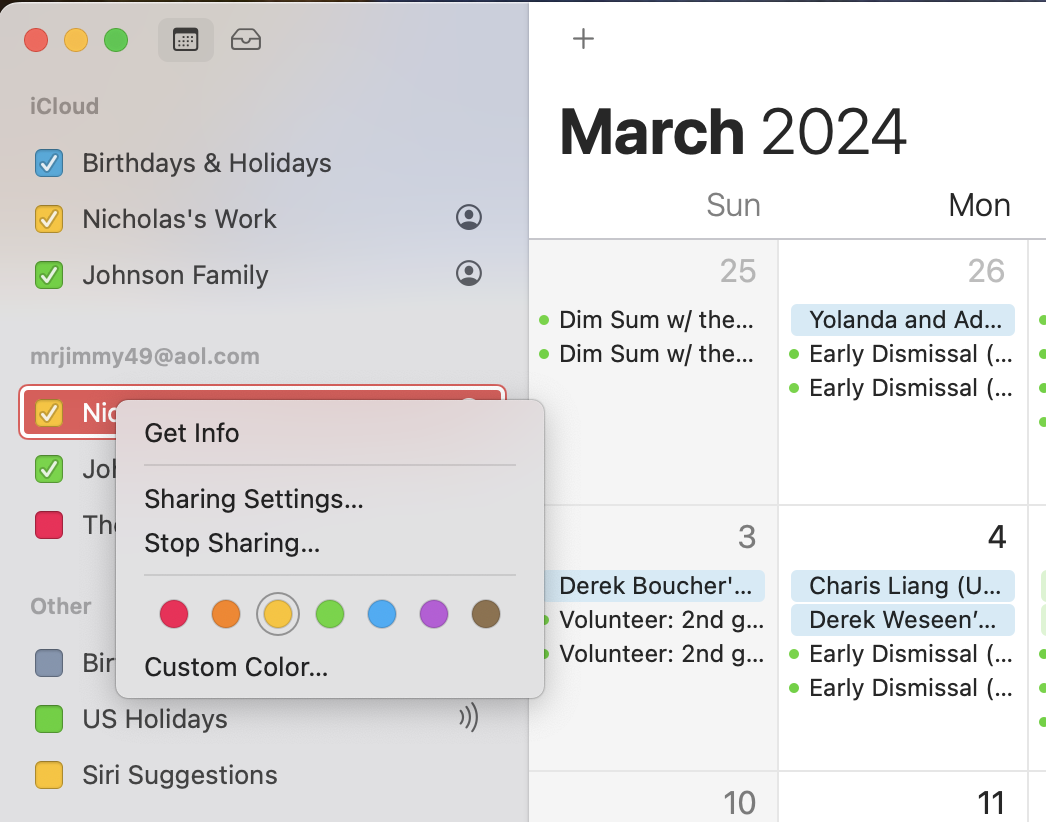Image resolution: width=1046 pixels, height=822 pixels.
Task: Click the Siri Suggestions yellow calendar icon
Action: [49, 775]
